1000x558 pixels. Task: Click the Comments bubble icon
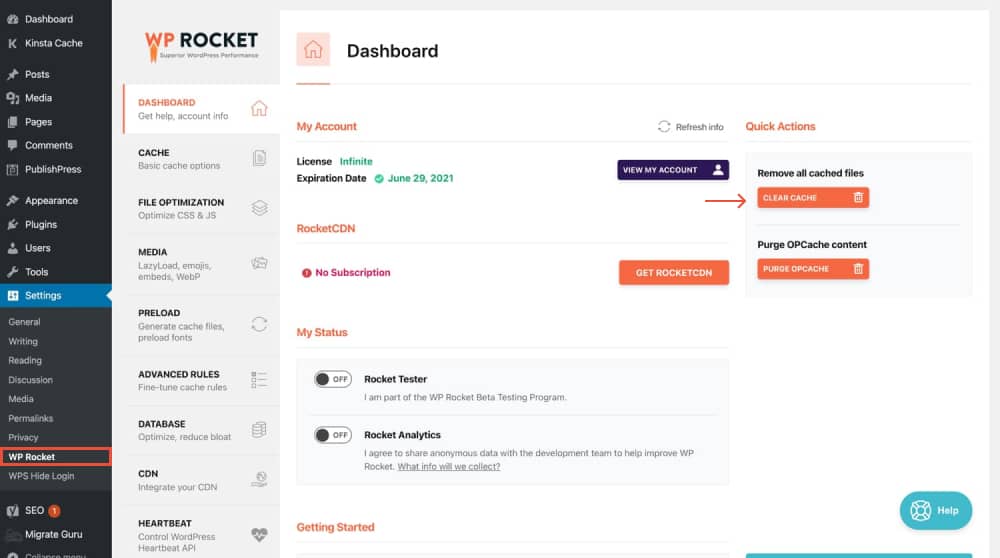13,145
